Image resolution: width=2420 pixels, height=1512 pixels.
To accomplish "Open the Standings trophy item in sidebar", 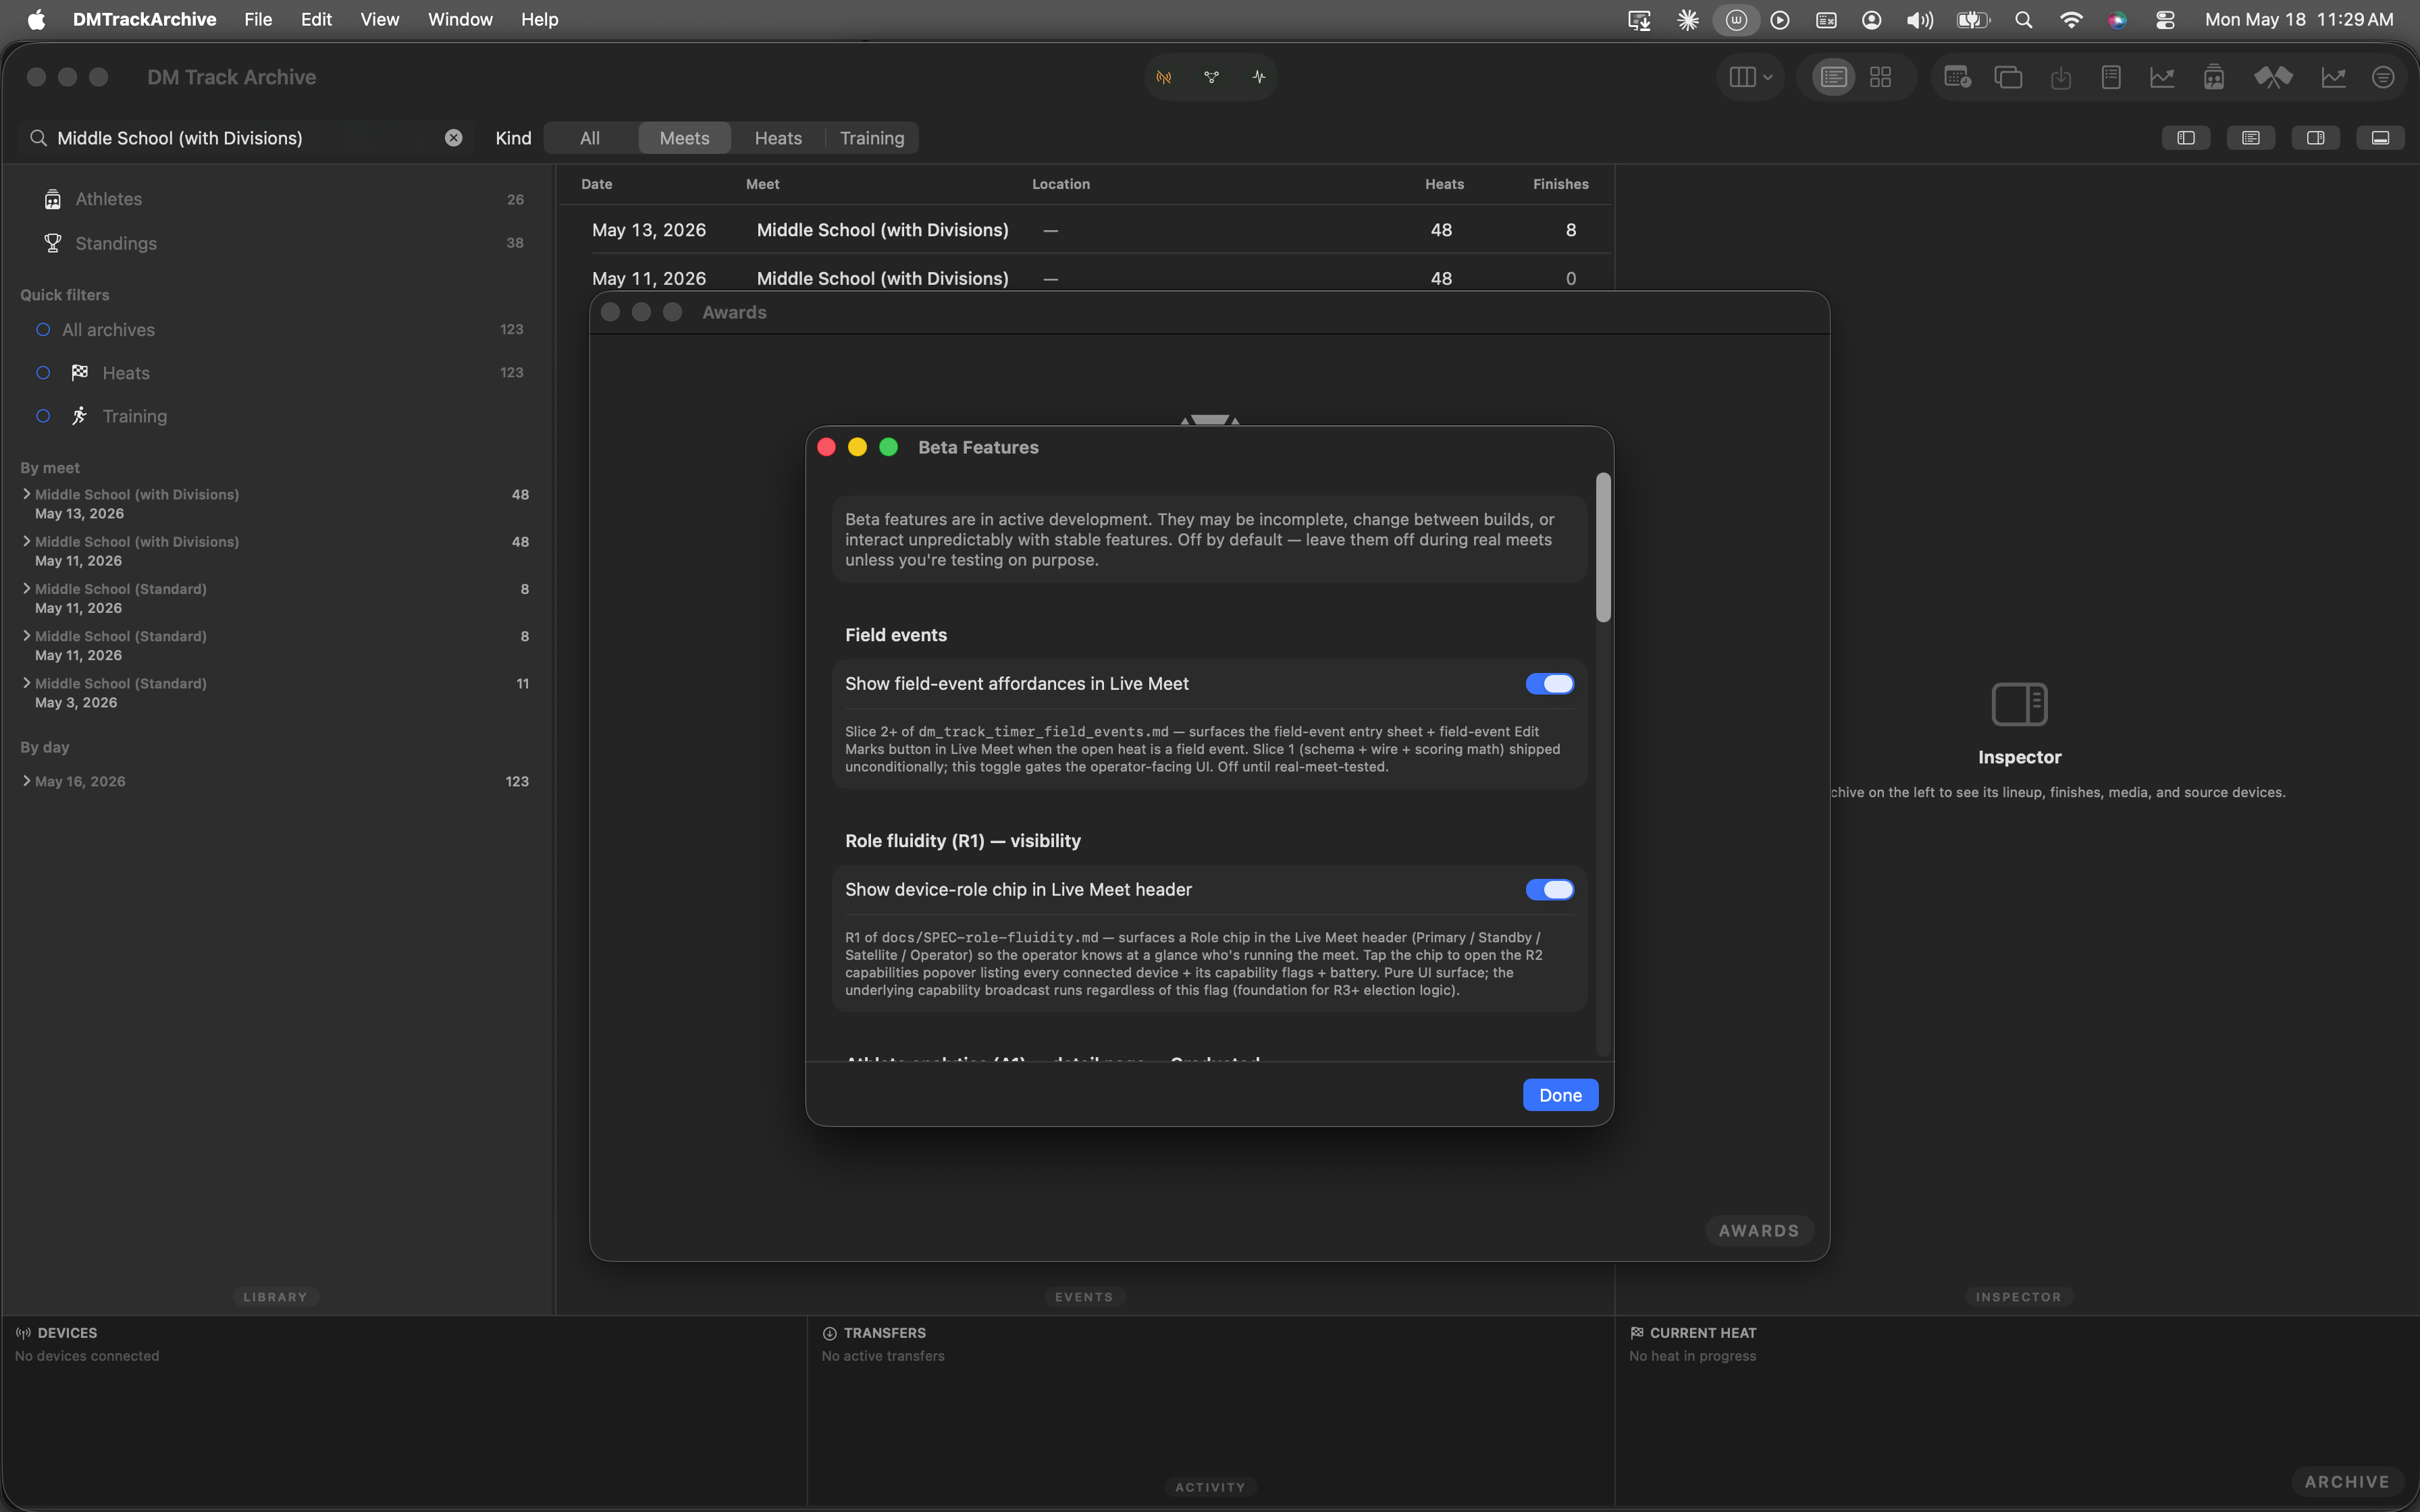I will [x=116, y=243].
